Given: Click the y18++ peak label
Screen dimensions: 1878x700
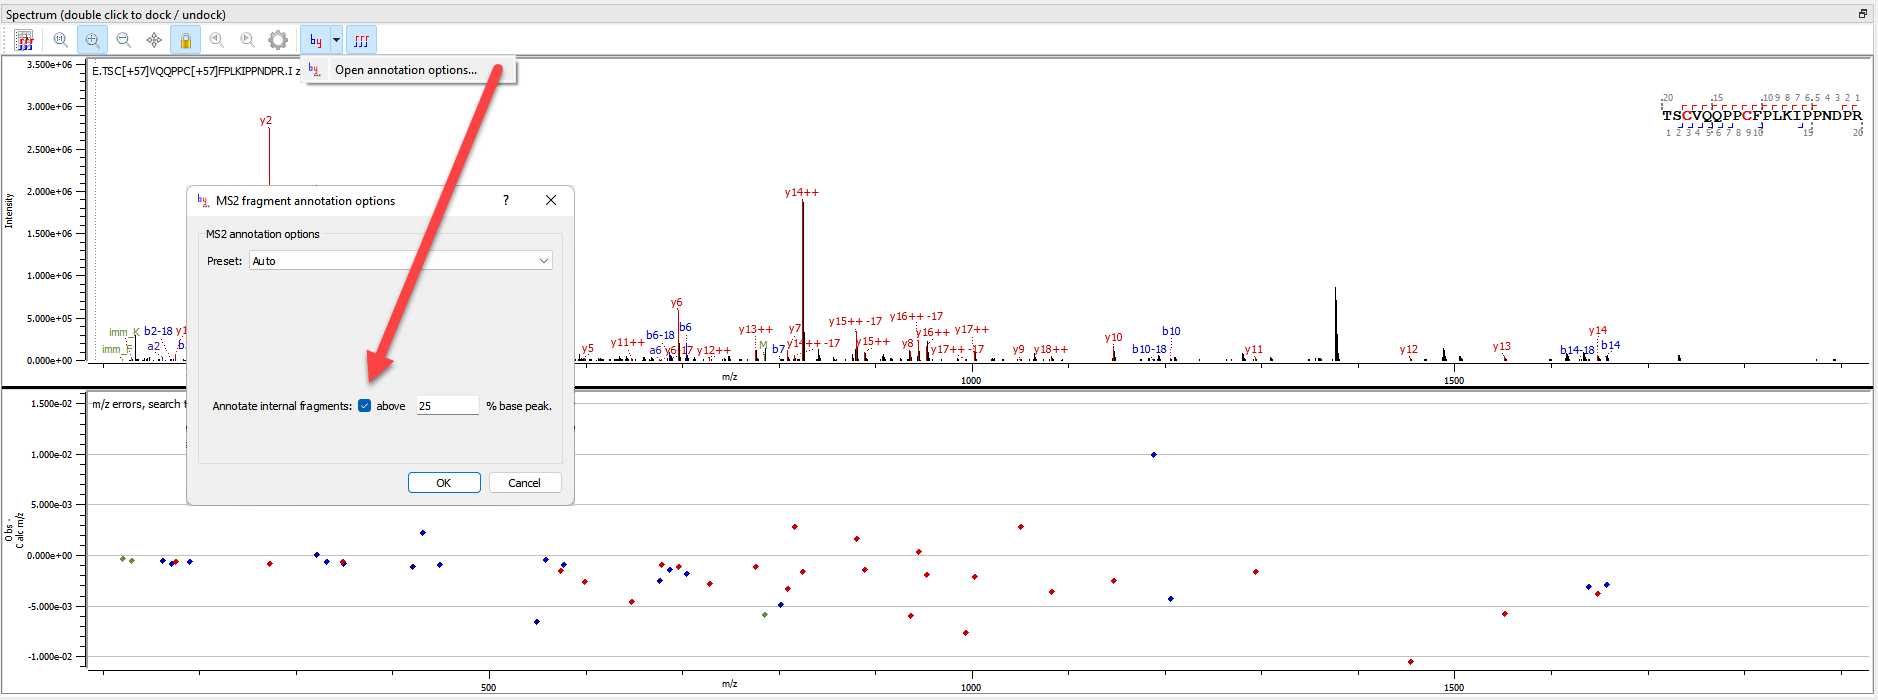Looking at the screenshot, I should [x=1050, y=349].
